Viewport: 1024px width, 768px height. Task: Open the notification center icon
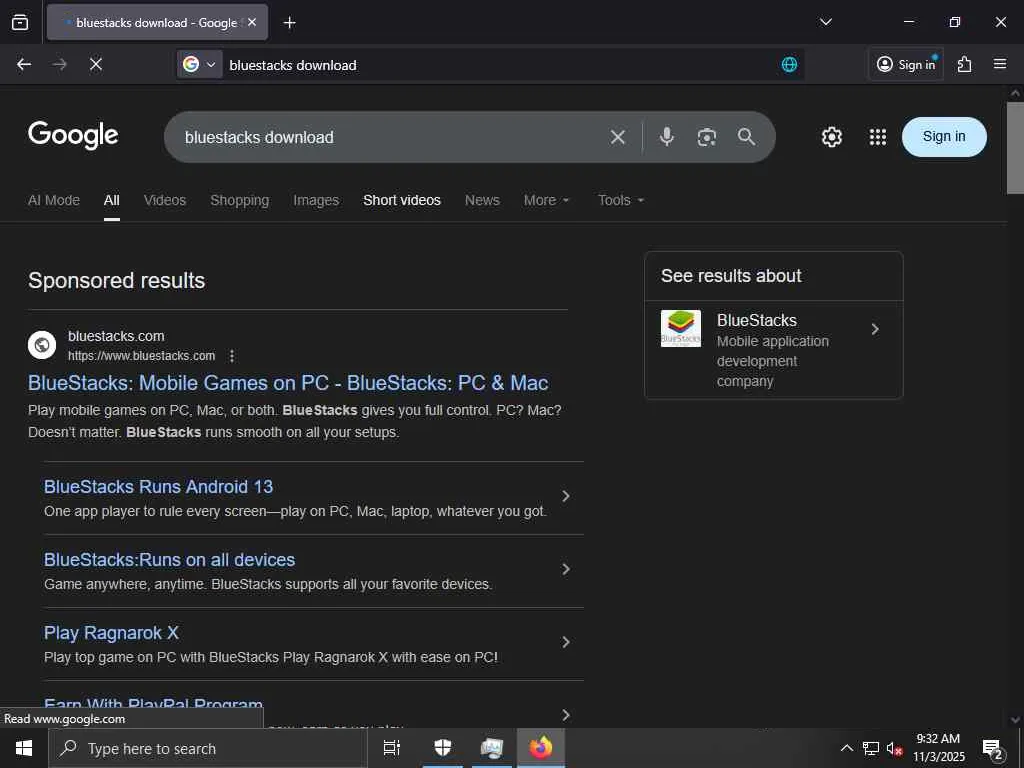[993, 748]
